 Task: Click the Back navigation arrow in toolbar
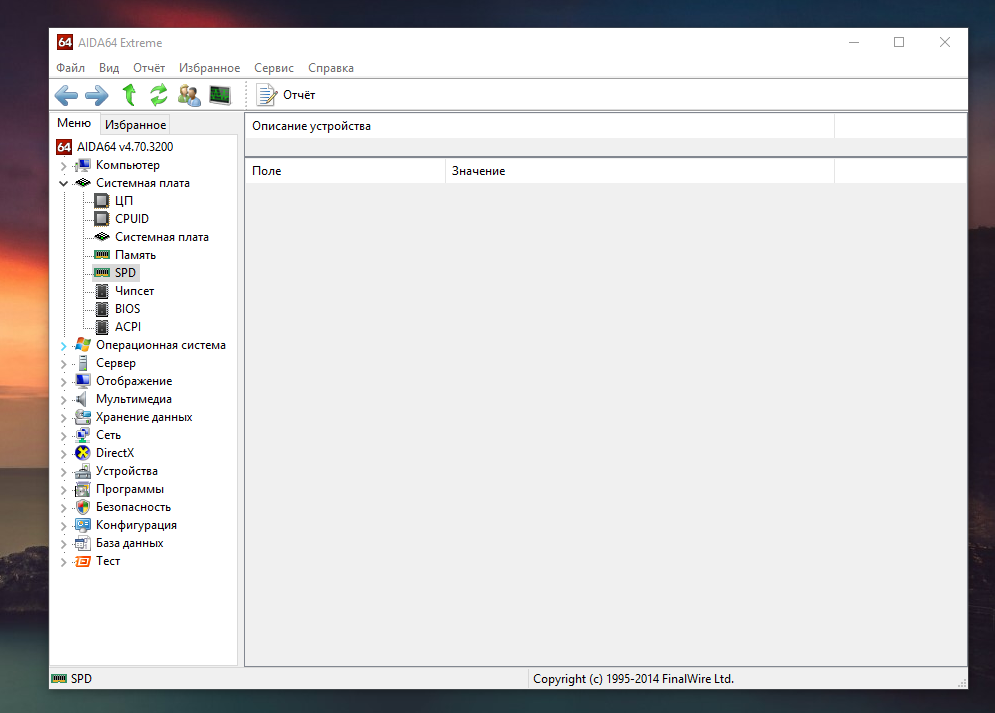click(x=66, y=95)
